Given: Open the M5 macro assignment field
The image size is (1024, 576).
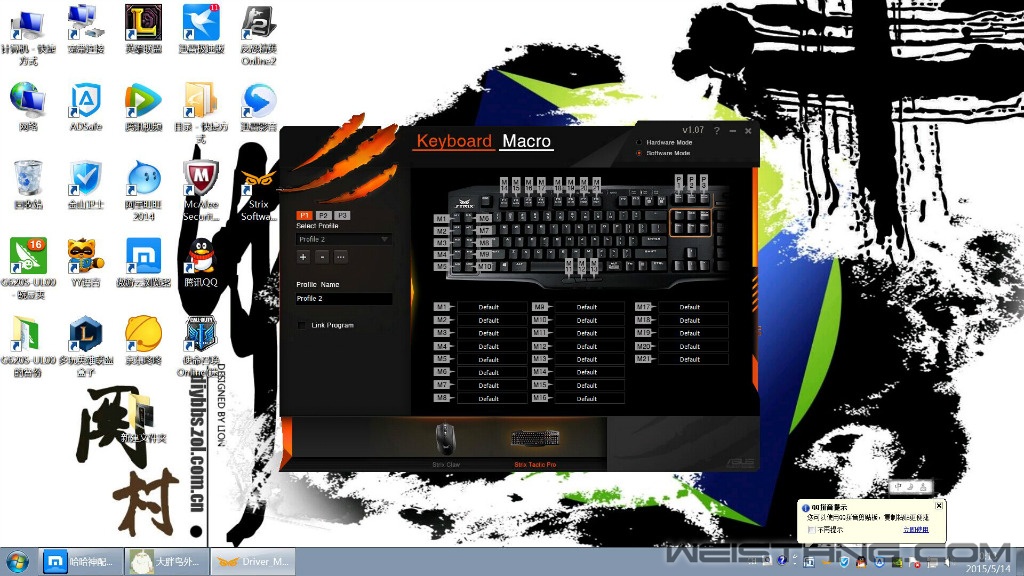Looking at the screenshot, I should pos(492,359).
